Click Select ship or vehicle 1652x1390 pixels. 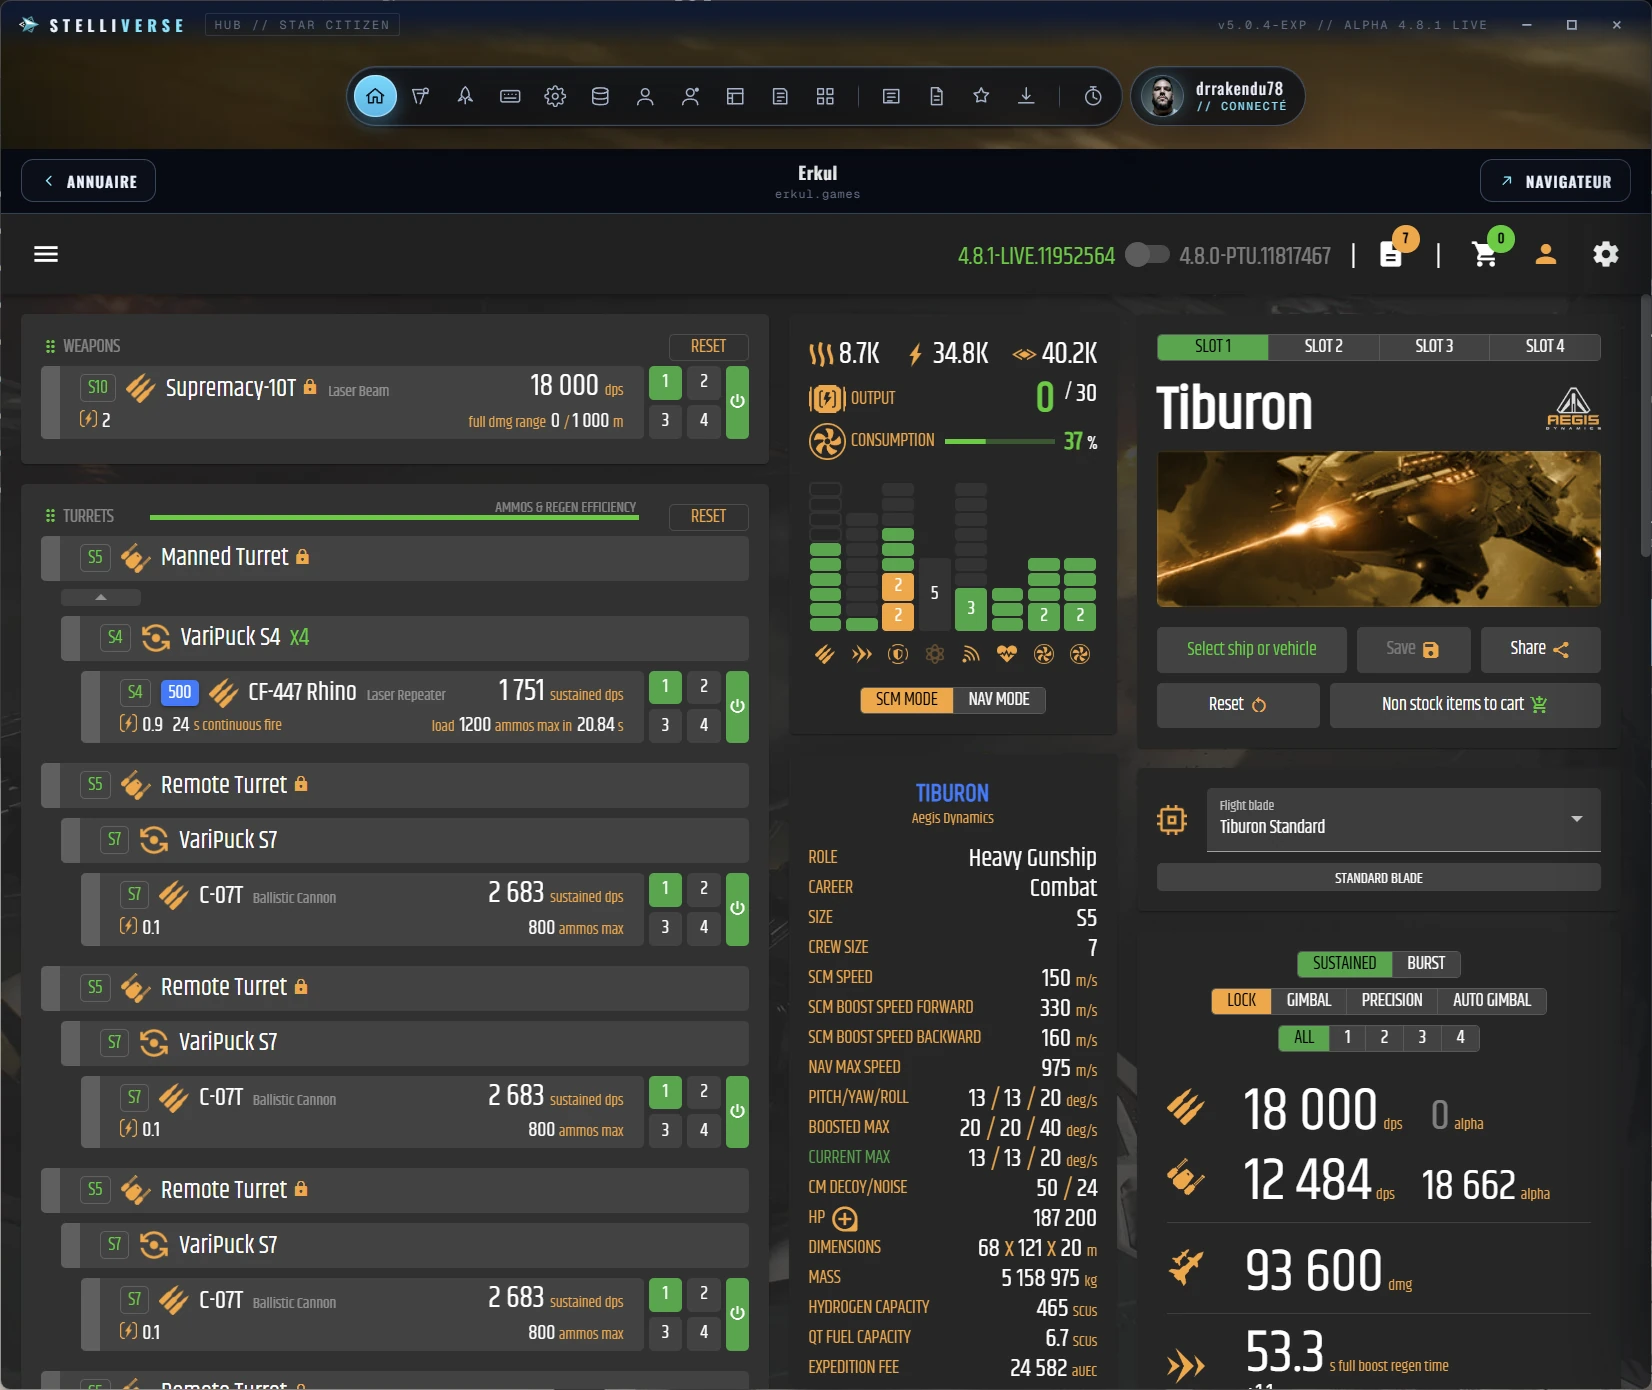(x=1252, y=650)
